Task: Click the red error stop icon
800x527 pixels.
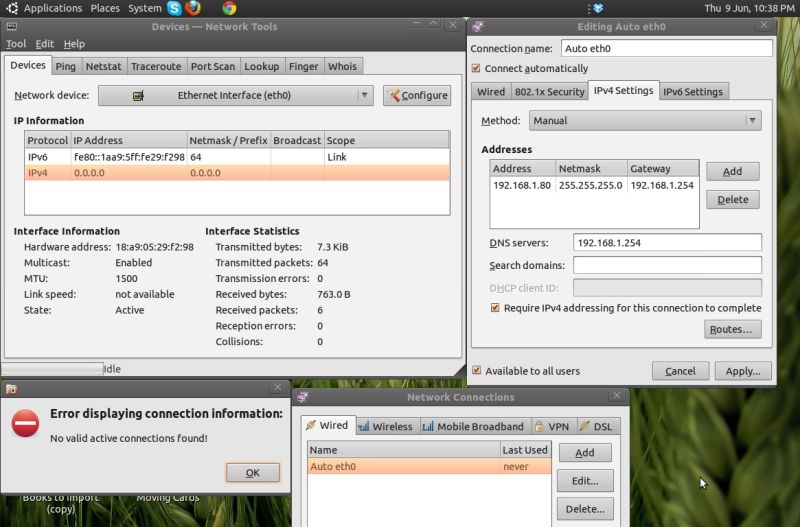Action: point(26,423)
